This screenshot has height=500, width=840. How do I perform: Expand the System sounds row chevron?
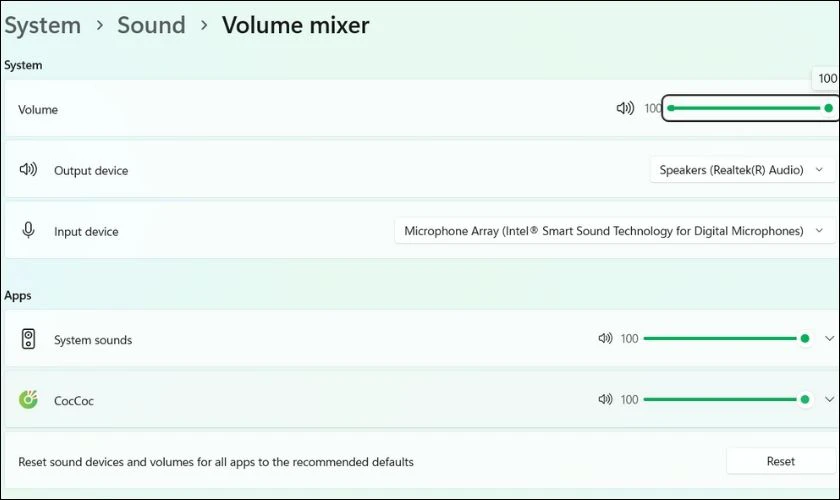(829, 338)
